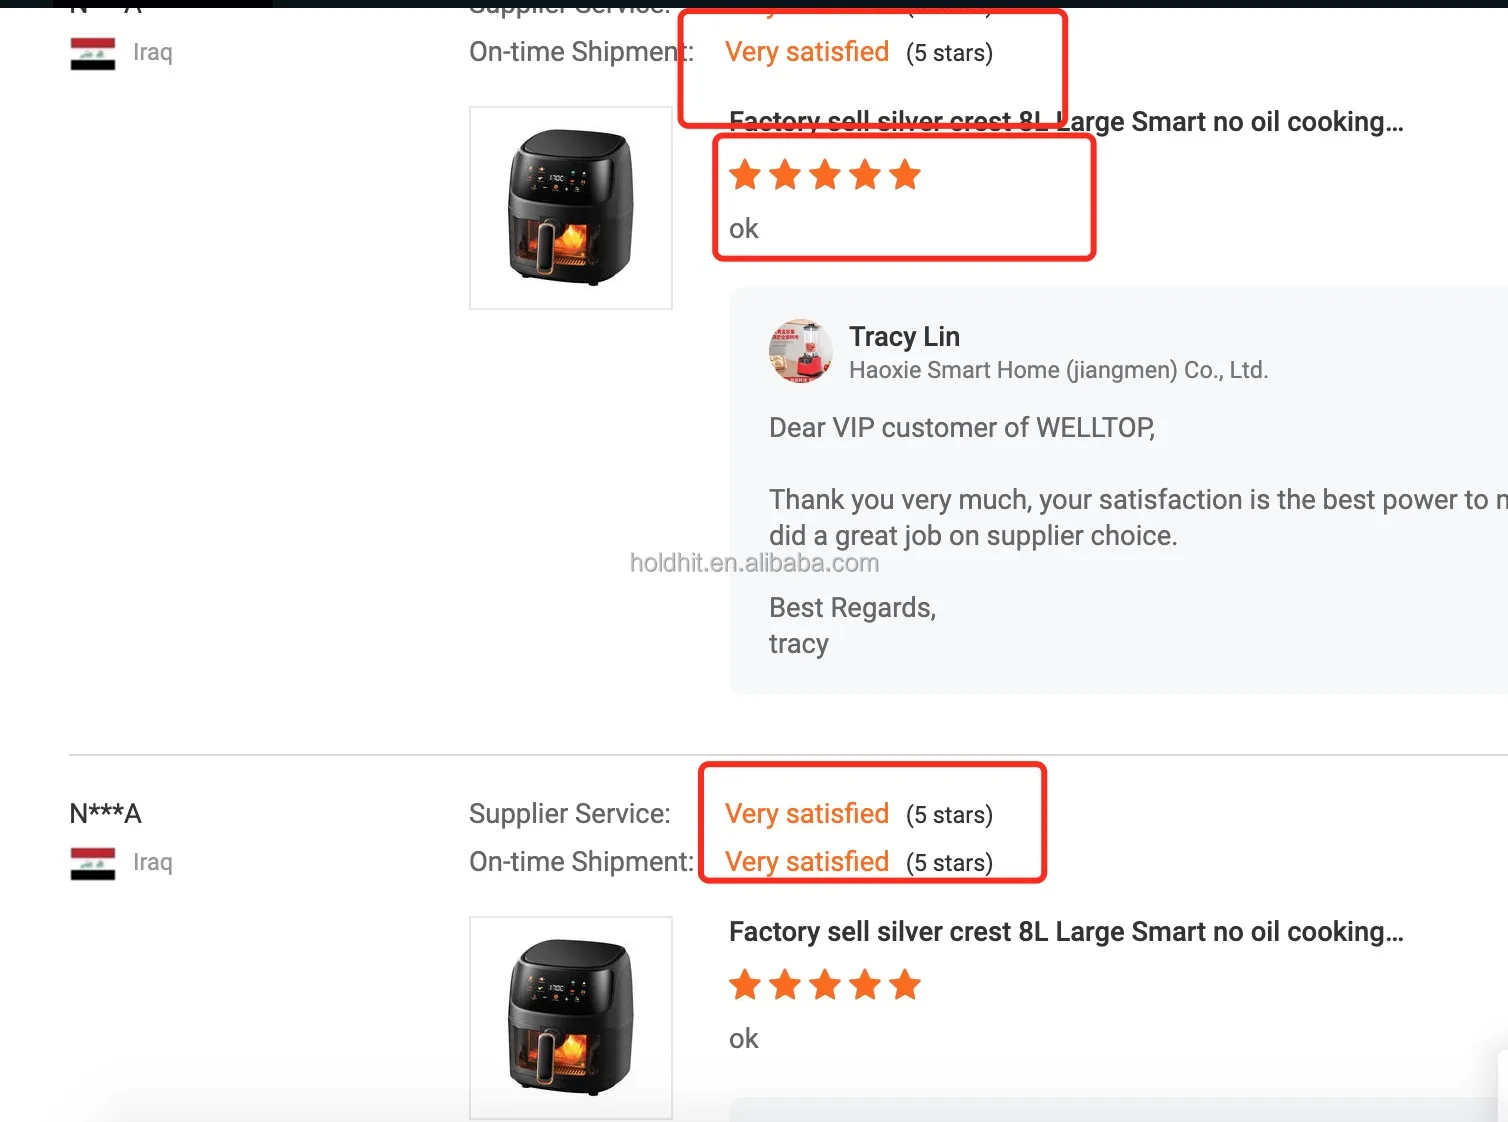1508x1122 pixels.
Task: Click the first star in second review rating
Action: pyautogui.click(x=745, y=985)
